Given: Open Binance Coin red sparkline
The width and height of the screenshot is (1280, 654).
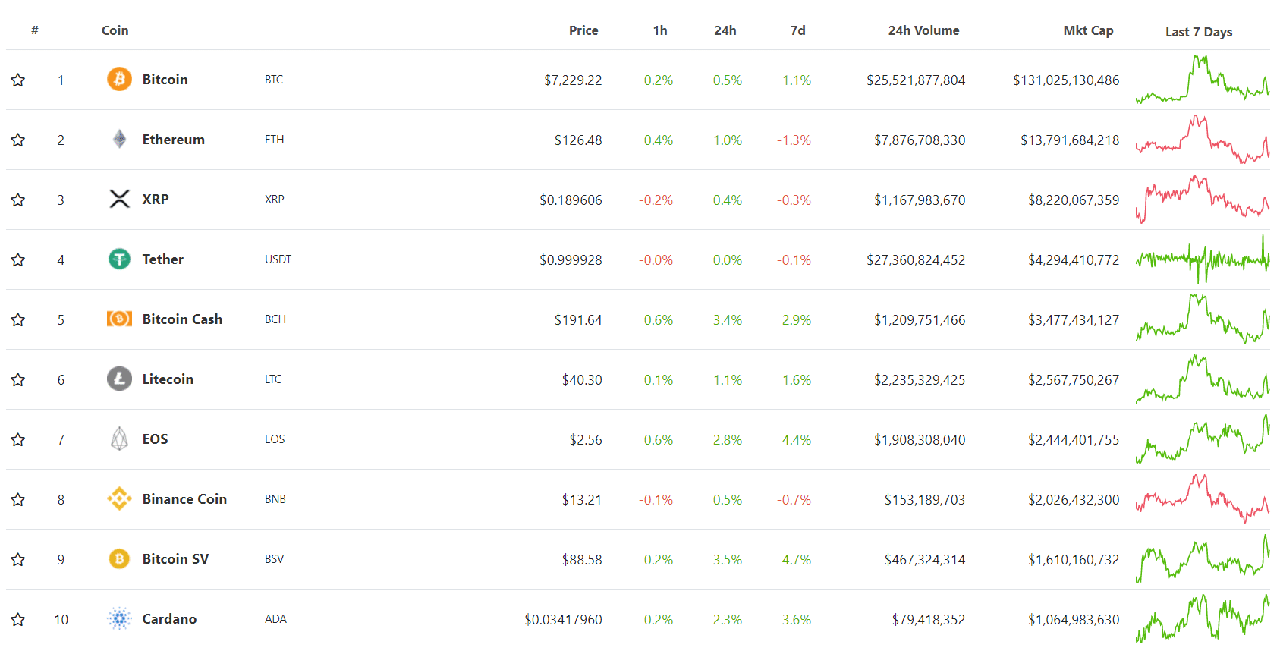Looking at the screenshot, I should pyautogui.click(x=1202, y=500).
